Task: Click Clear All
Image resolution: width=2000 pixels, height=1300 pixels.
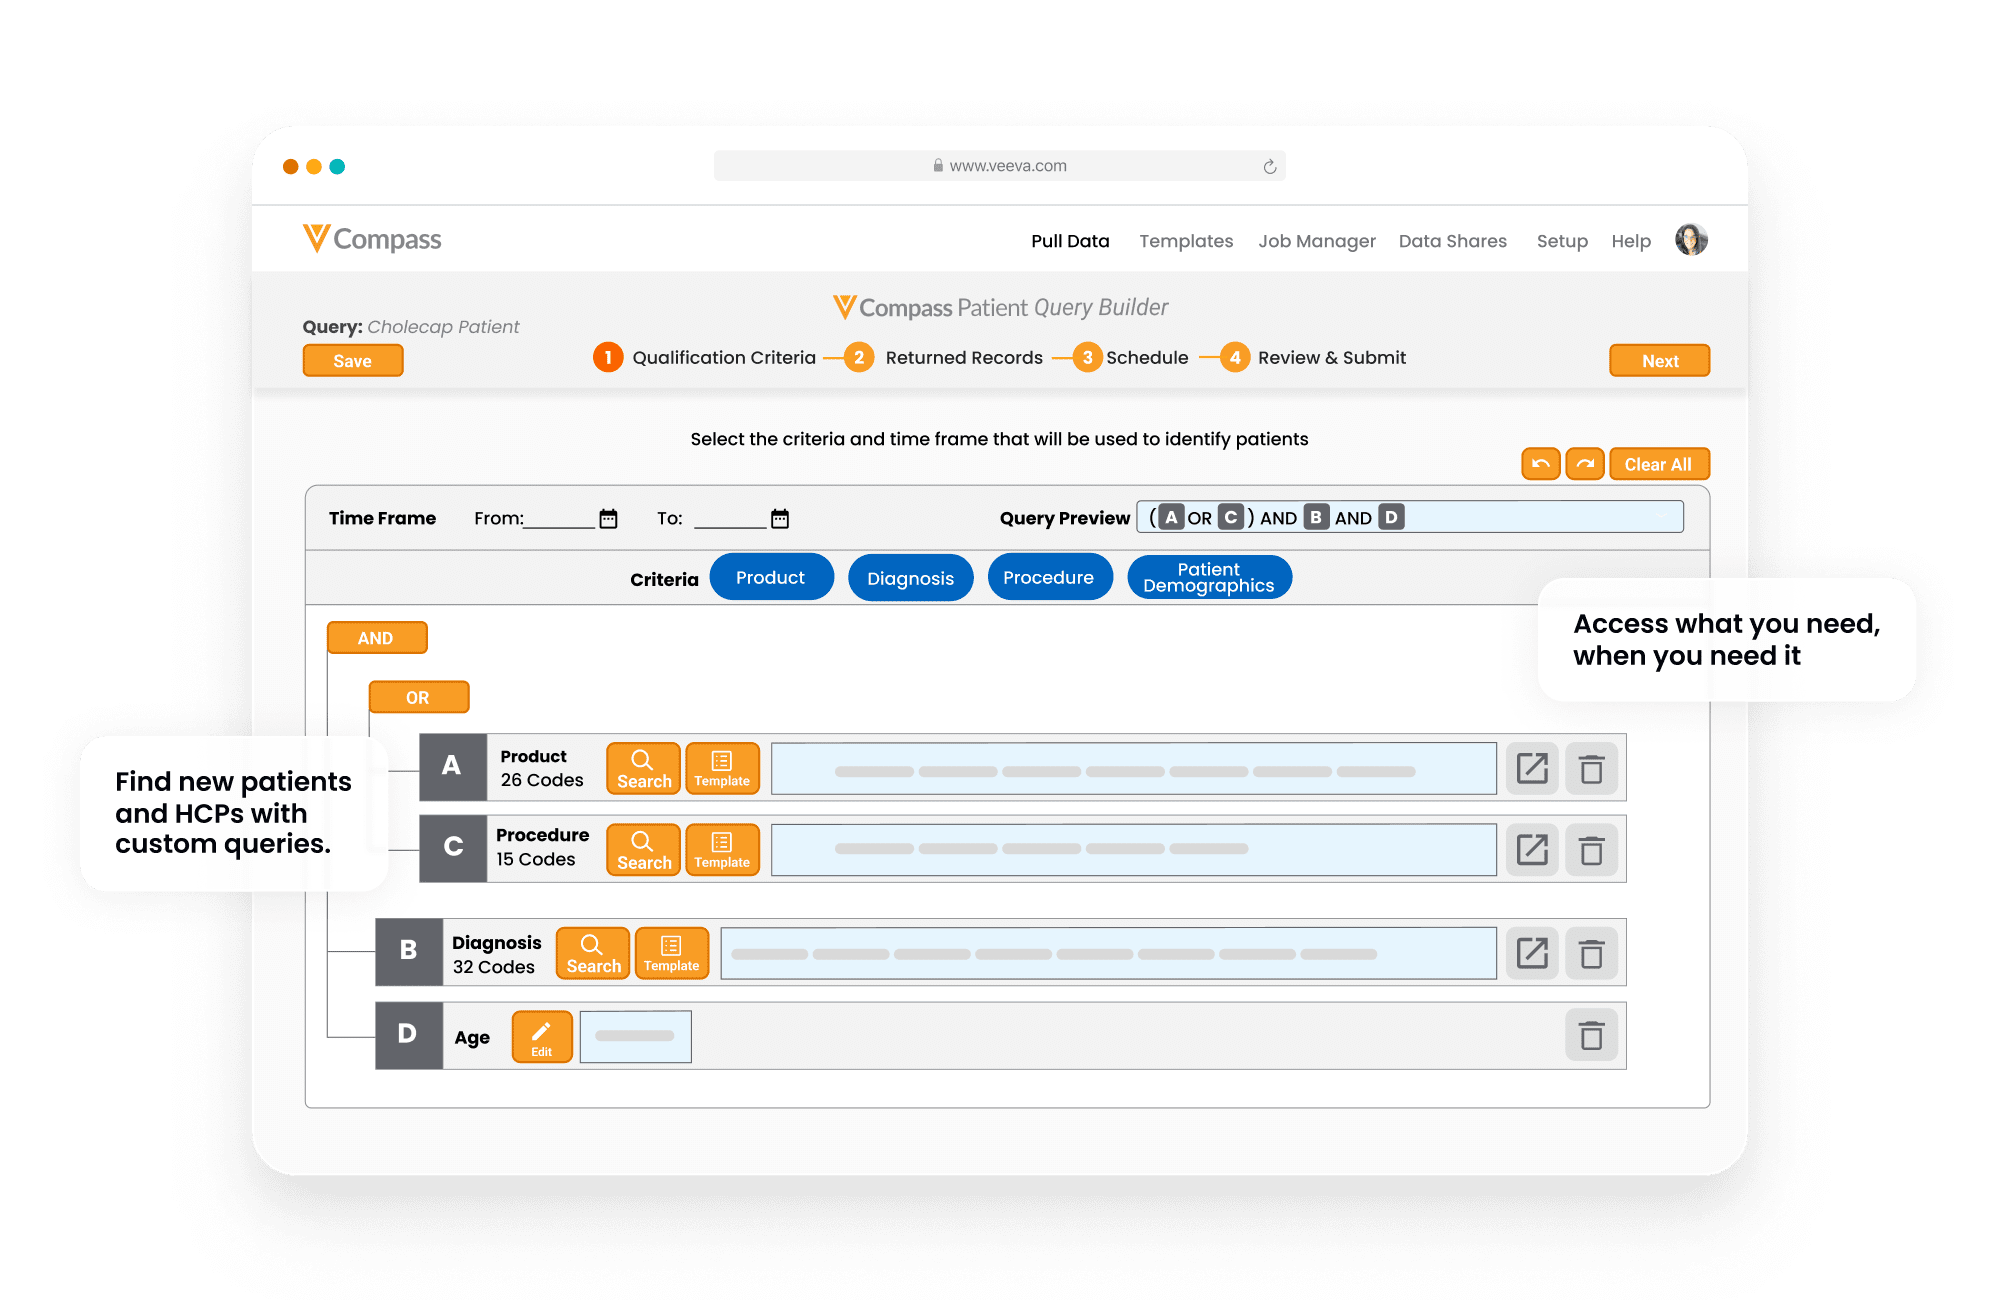Action: point(1659,464)
